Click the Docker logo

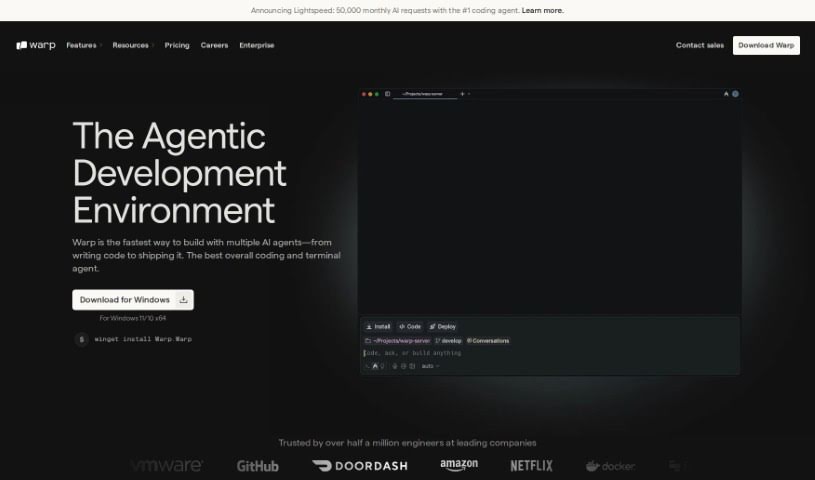tap(610, 466)
